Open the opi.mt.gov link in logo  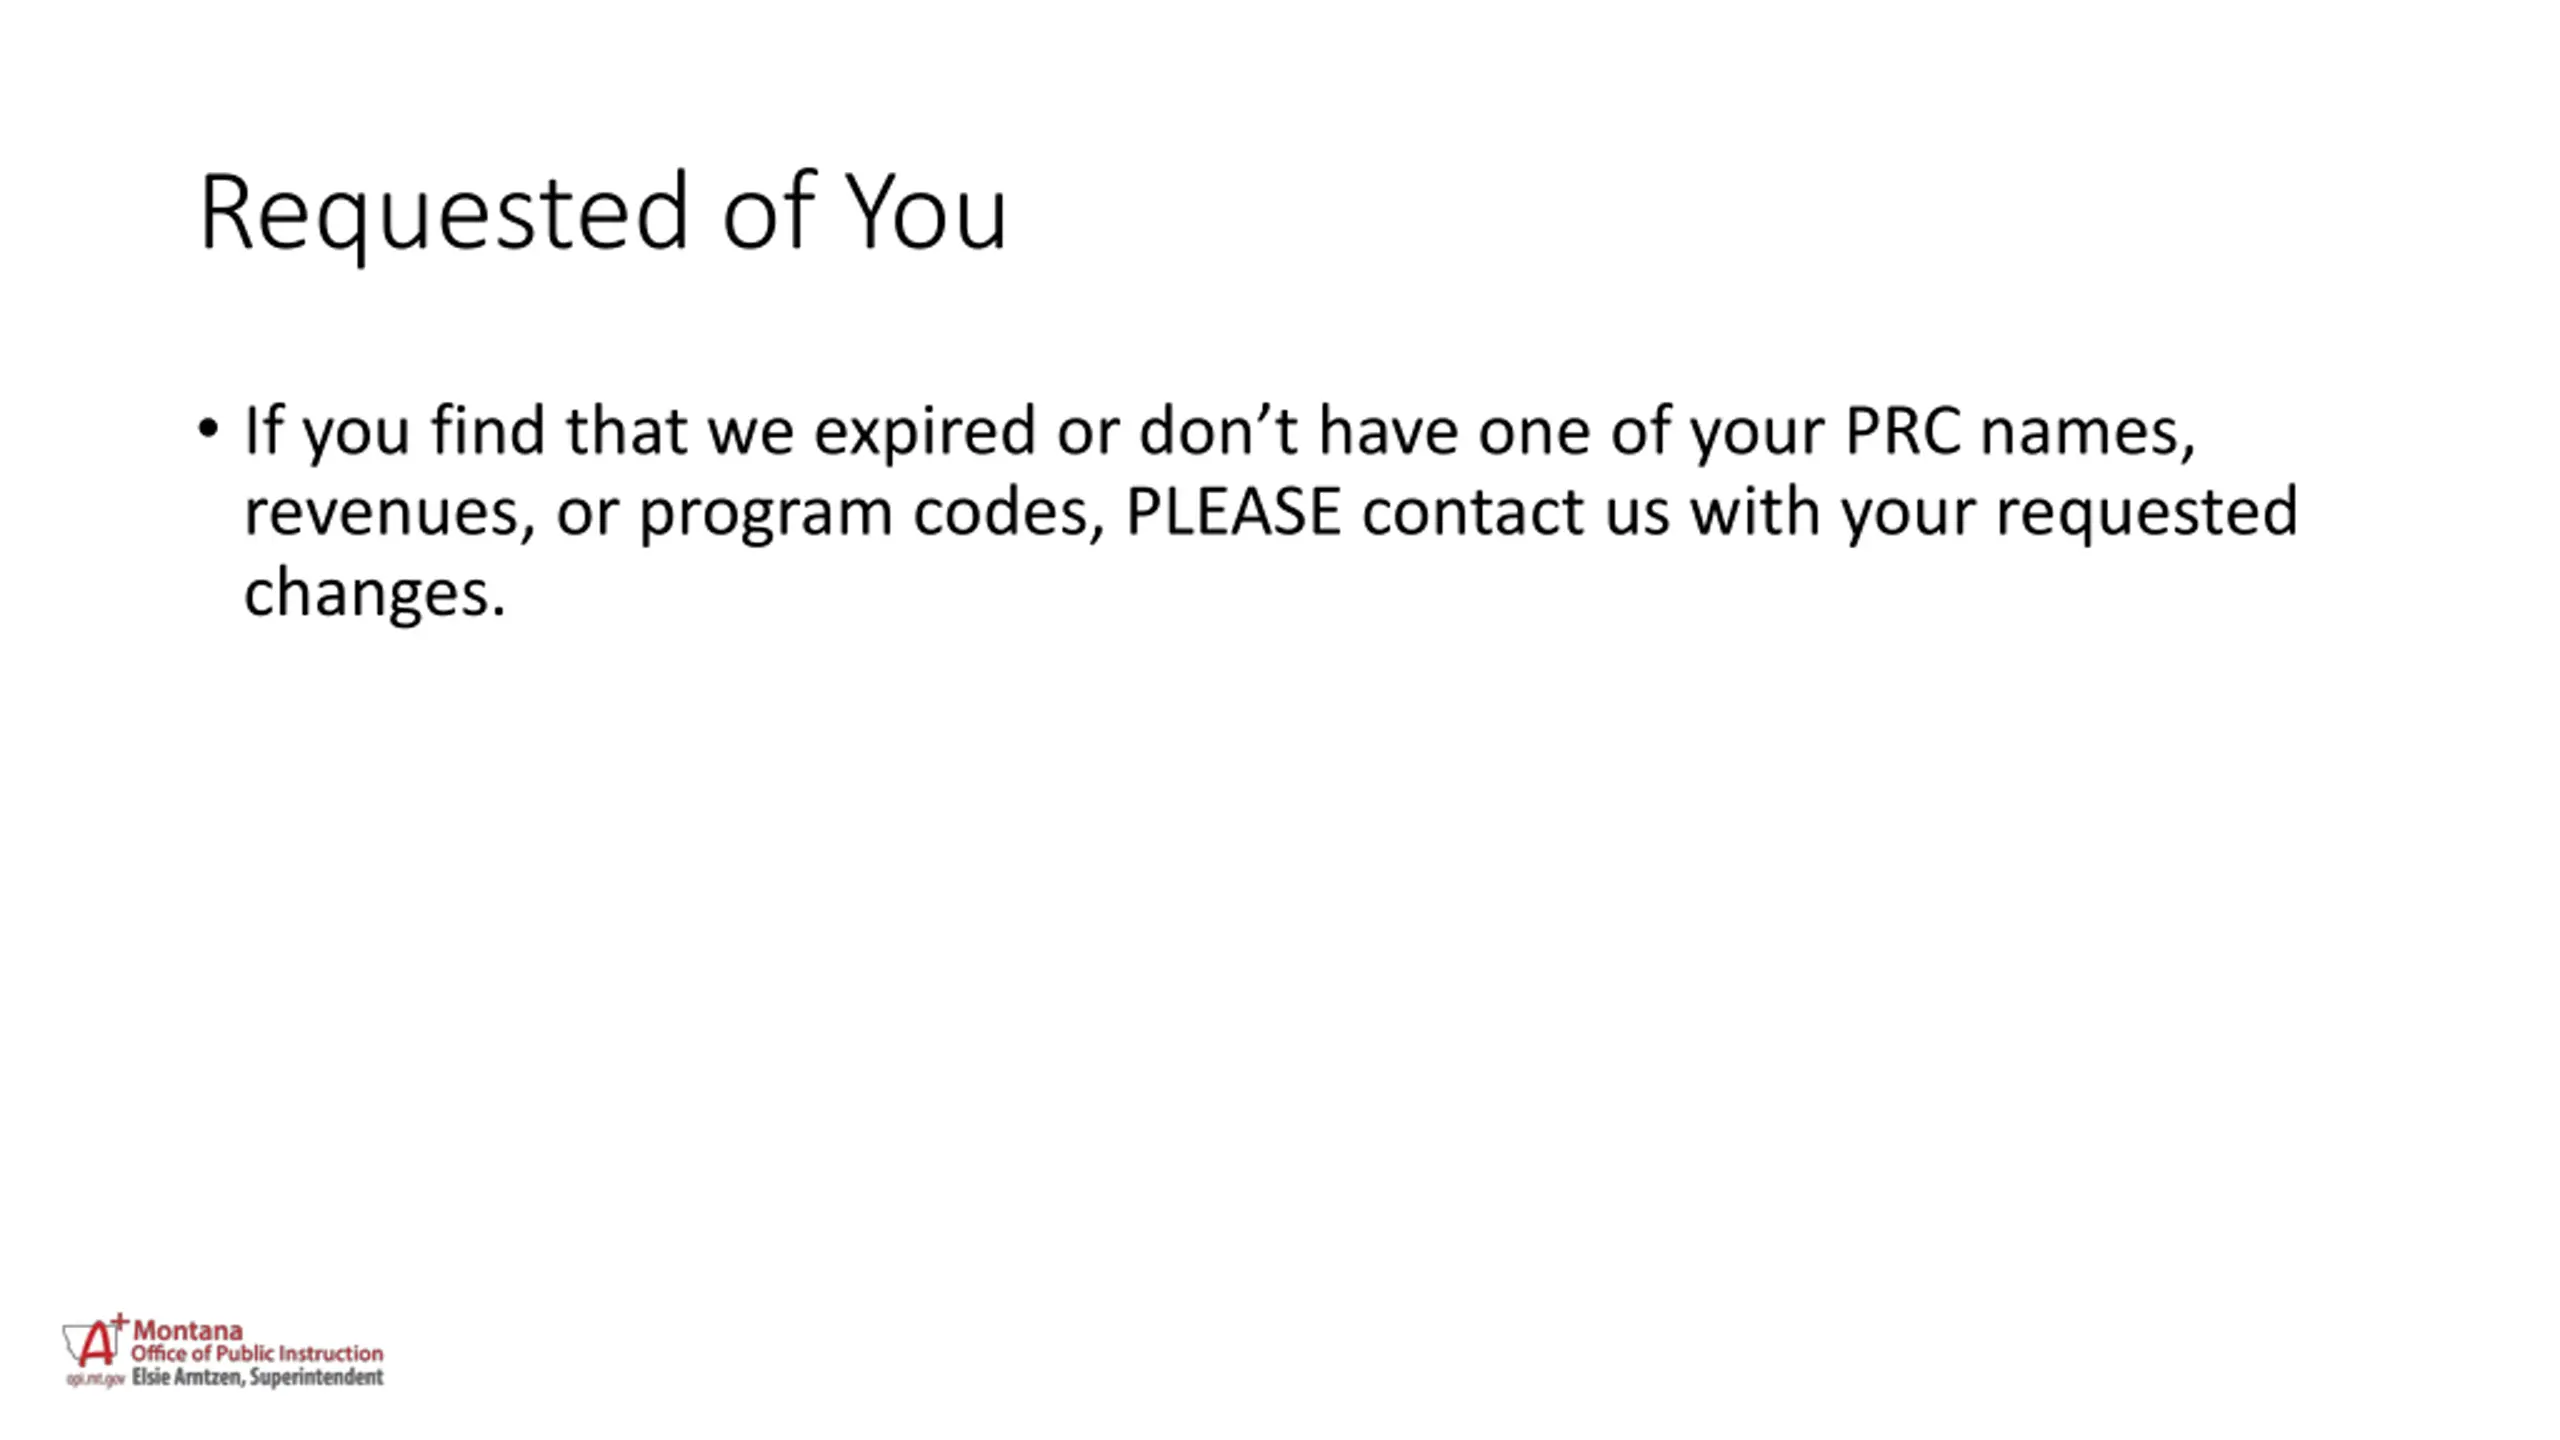pos(95,1379)
